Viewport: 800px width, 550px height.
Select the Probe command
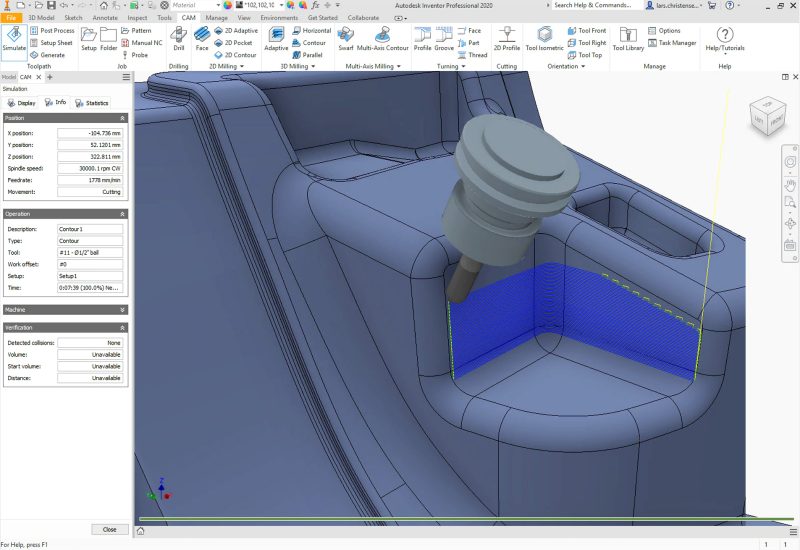coord(135,55)
